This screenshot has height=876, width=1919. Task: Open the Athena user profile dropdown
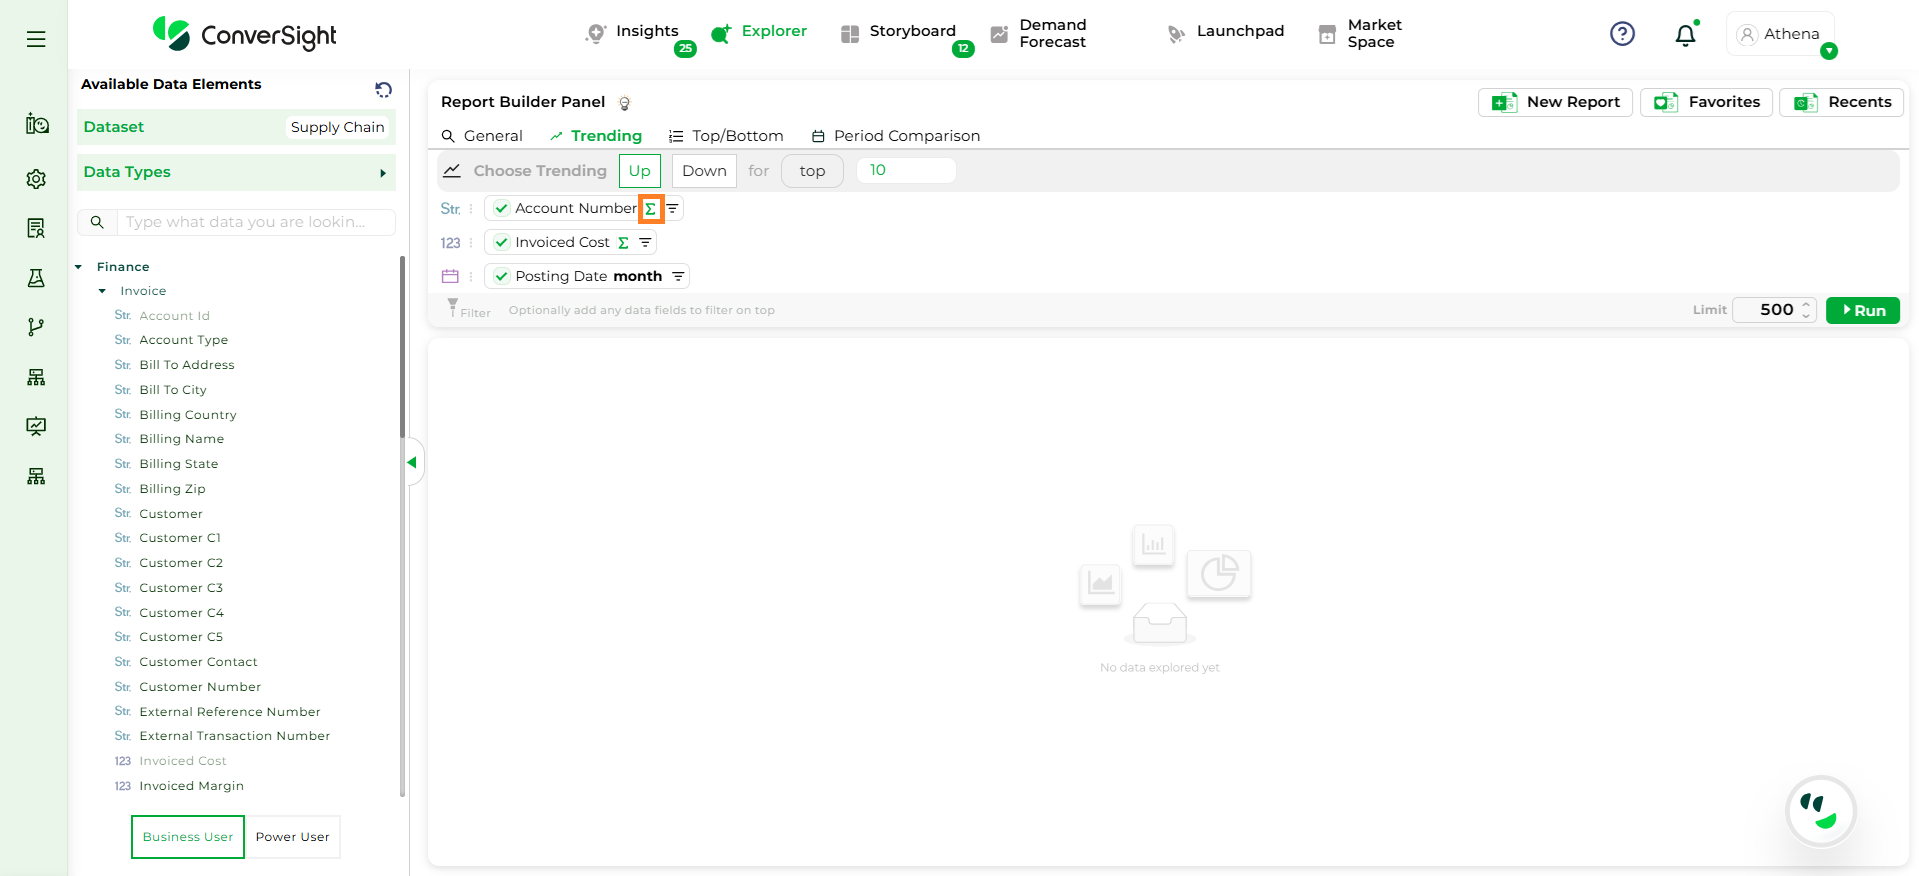tap(1781, 35)
